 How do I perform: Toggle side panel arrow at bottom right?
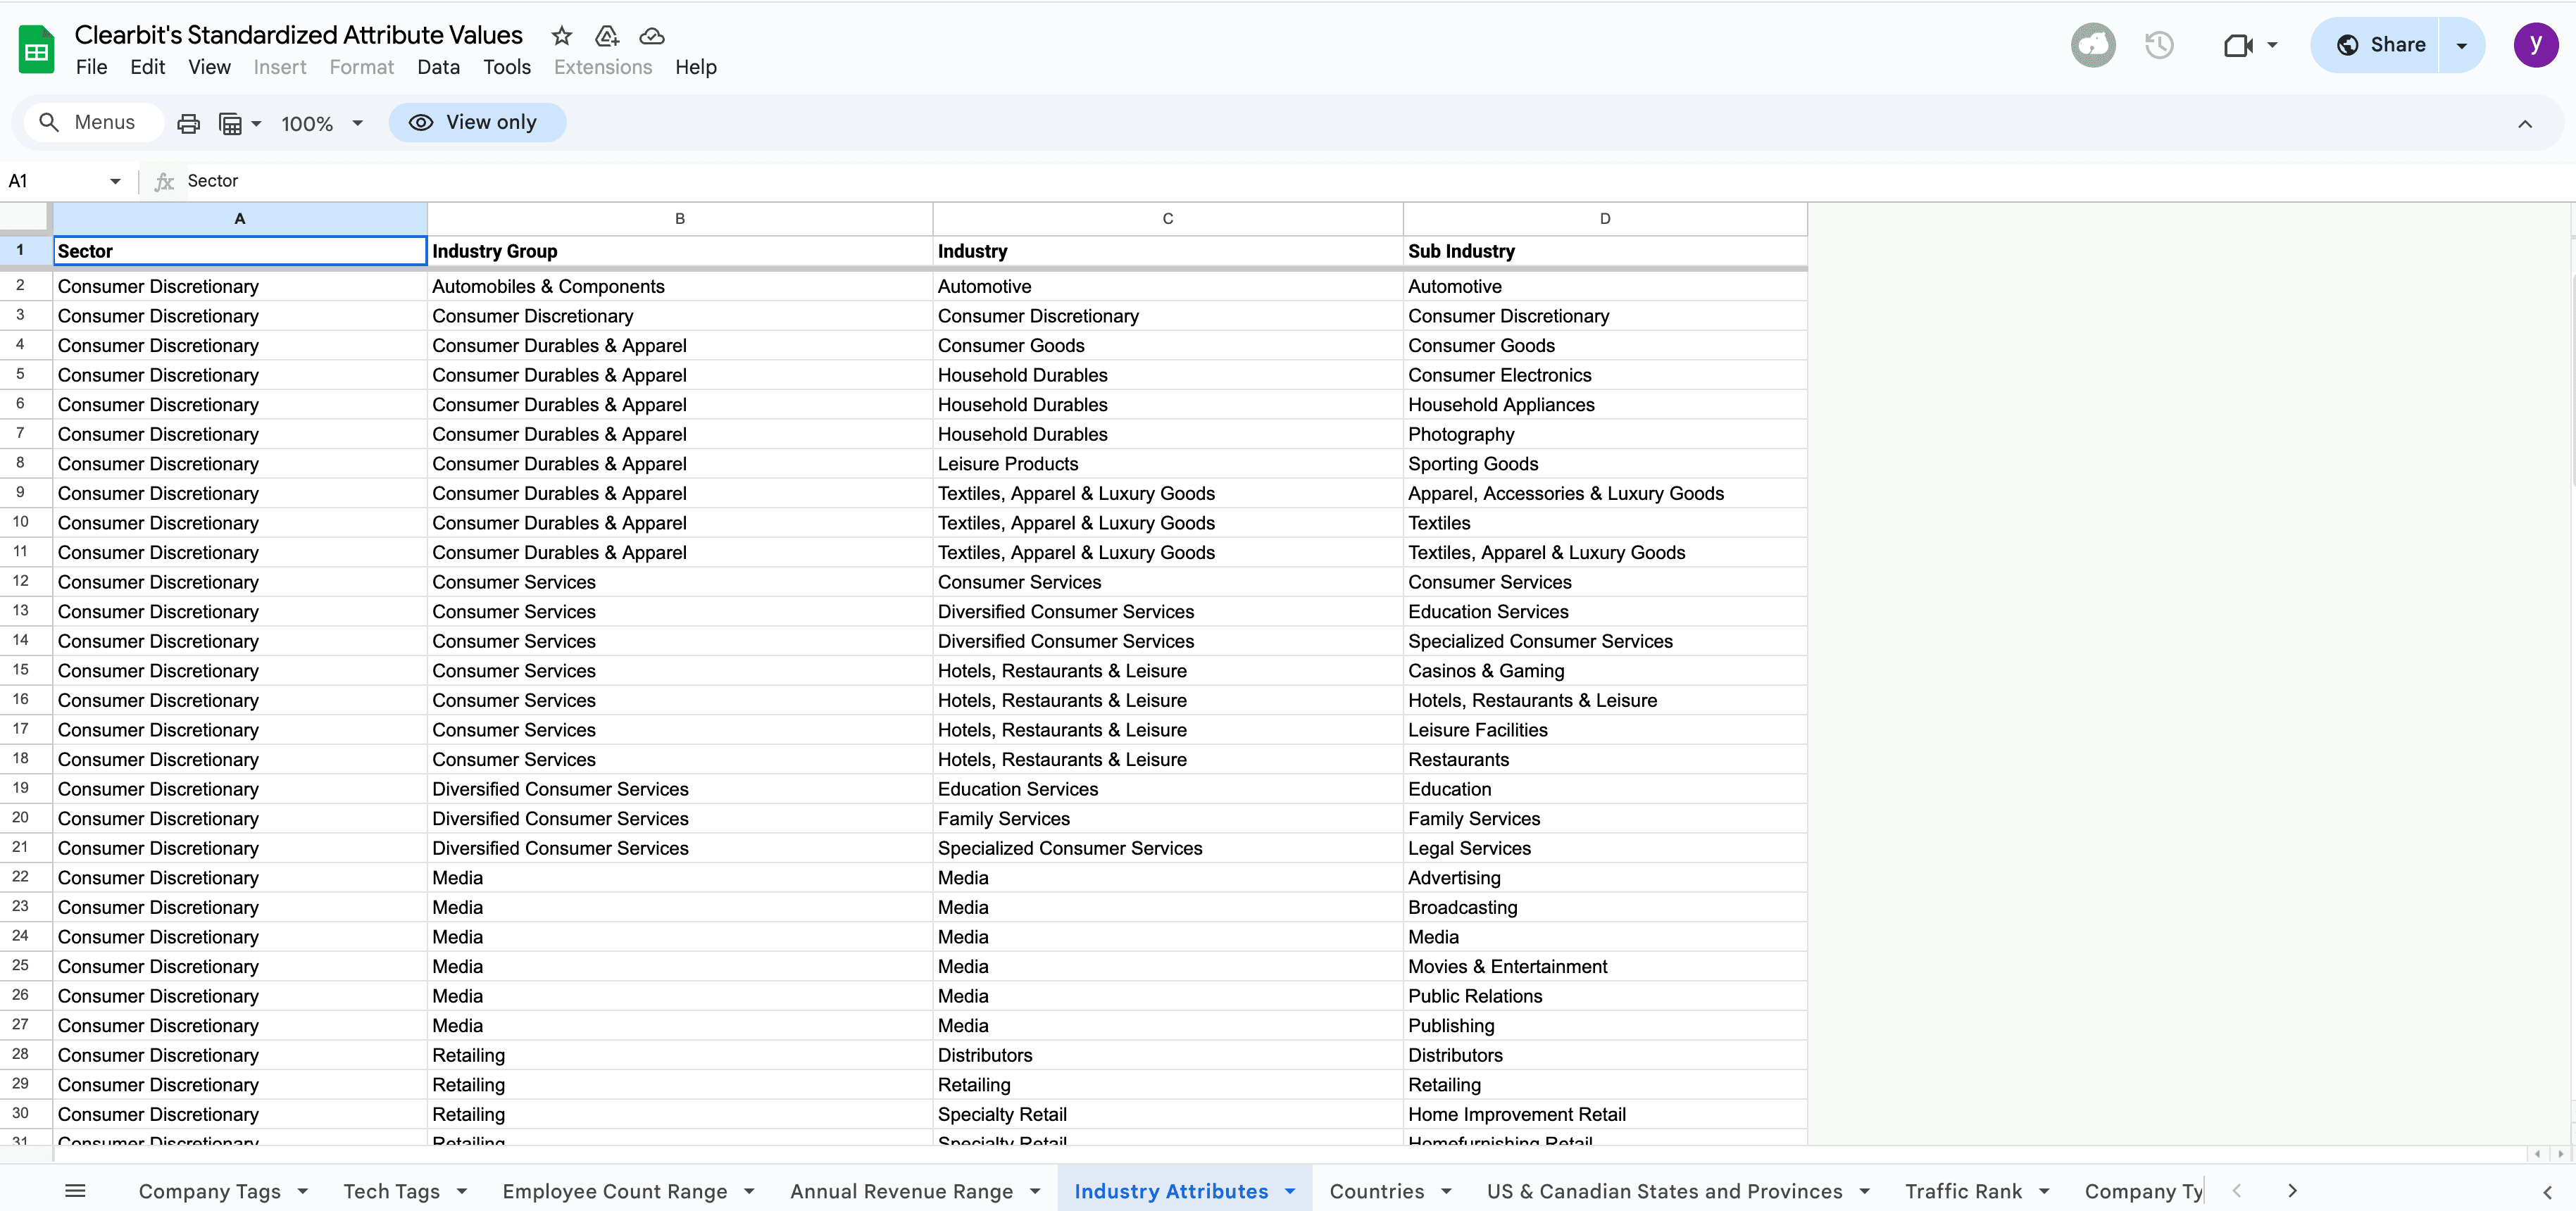[x=2547, y=1191]
